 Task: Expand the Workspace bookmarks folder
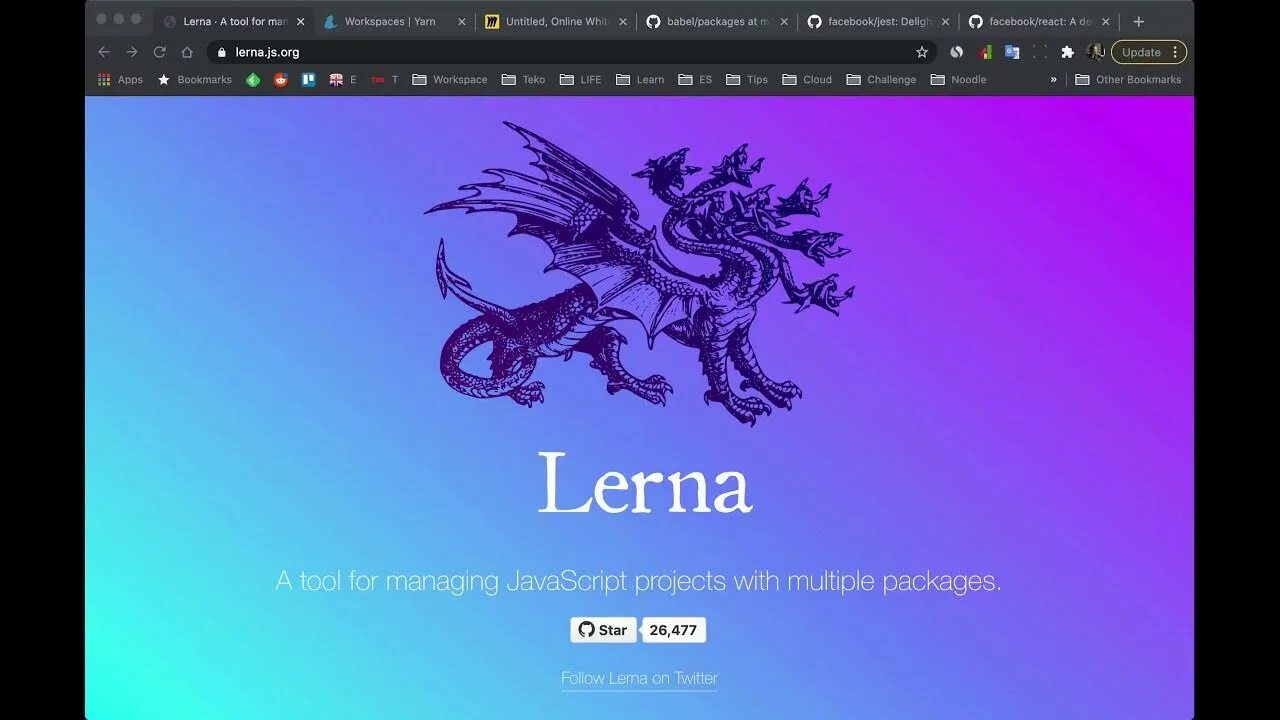[449, 79]
